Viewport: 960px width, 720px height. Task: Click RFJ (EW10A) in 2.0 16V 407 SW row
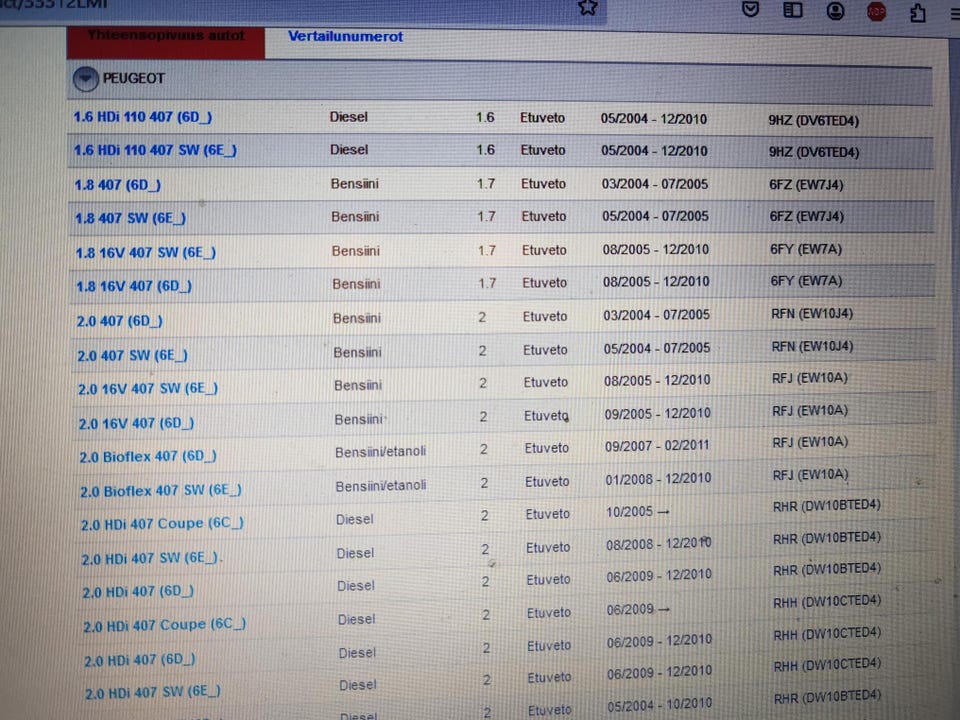coord(810,378)
